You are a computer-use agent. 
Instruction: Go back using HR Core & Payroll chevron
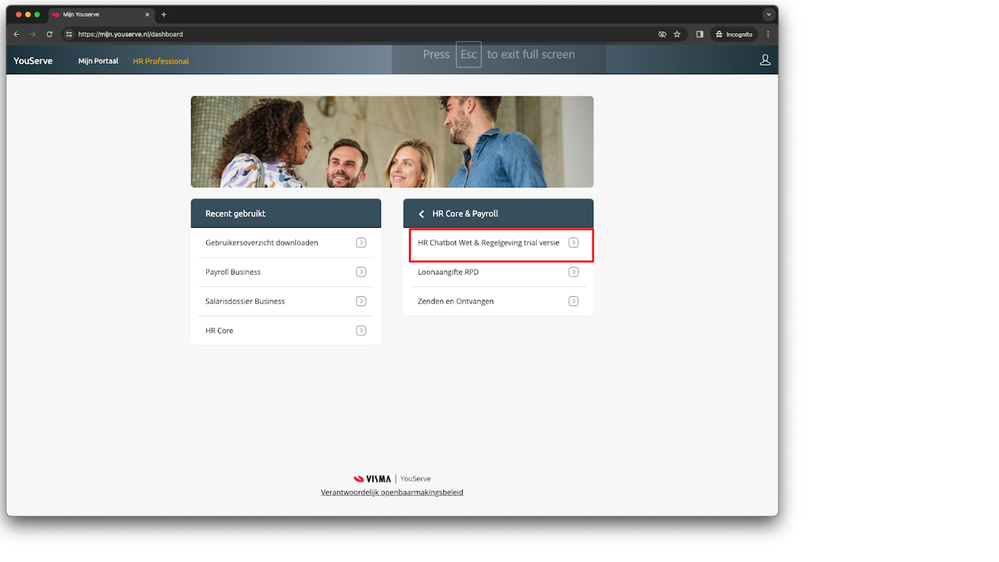[x=421, y=214]
